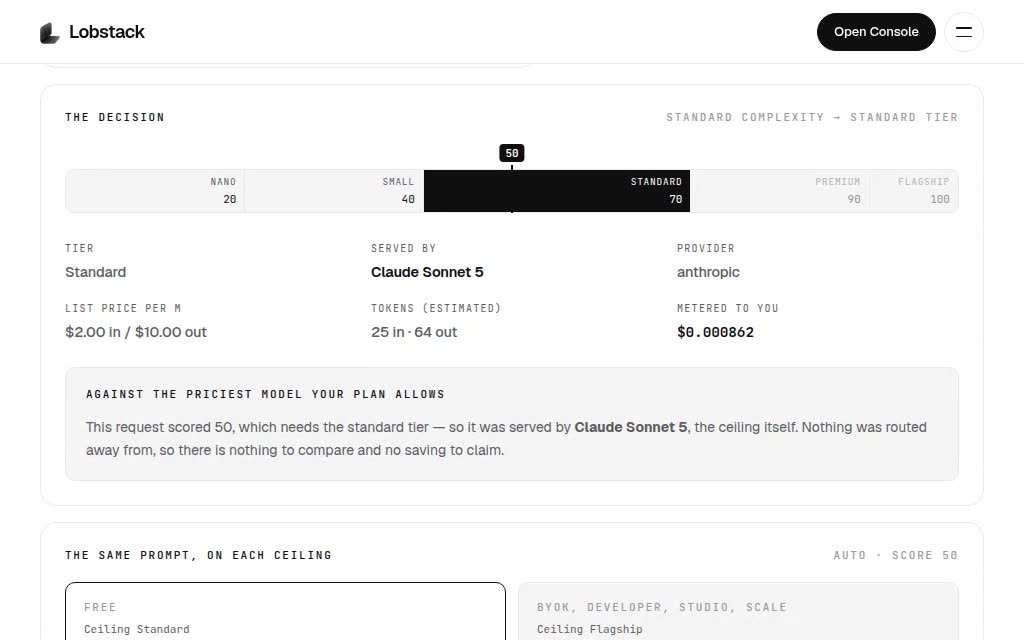The height and width of the screenshot is (640, 1024).
Task: Click the Lobstack logo icon
Action: [x=50, y=33]
